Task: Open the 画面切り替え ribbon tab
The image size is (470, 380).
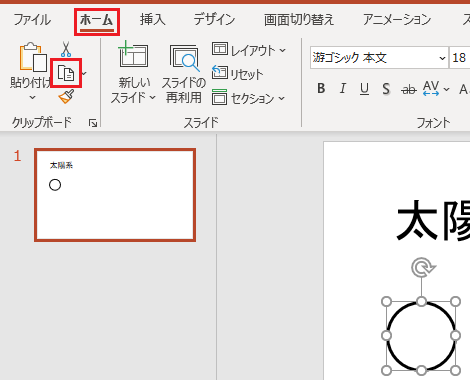Action: click(x=299, y=20)
